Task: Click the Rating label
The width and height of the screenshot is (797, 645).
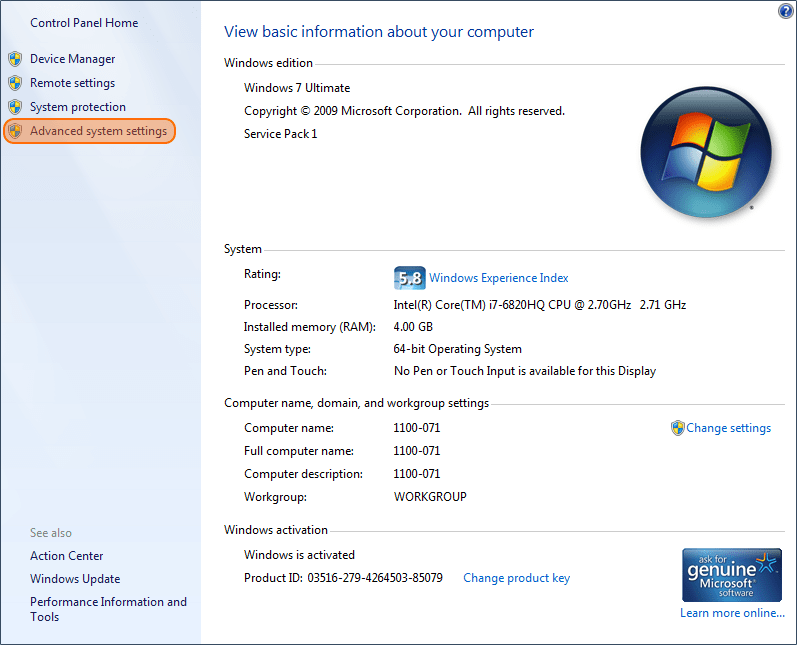Action: pyautogui.click(x=262, y=274)
